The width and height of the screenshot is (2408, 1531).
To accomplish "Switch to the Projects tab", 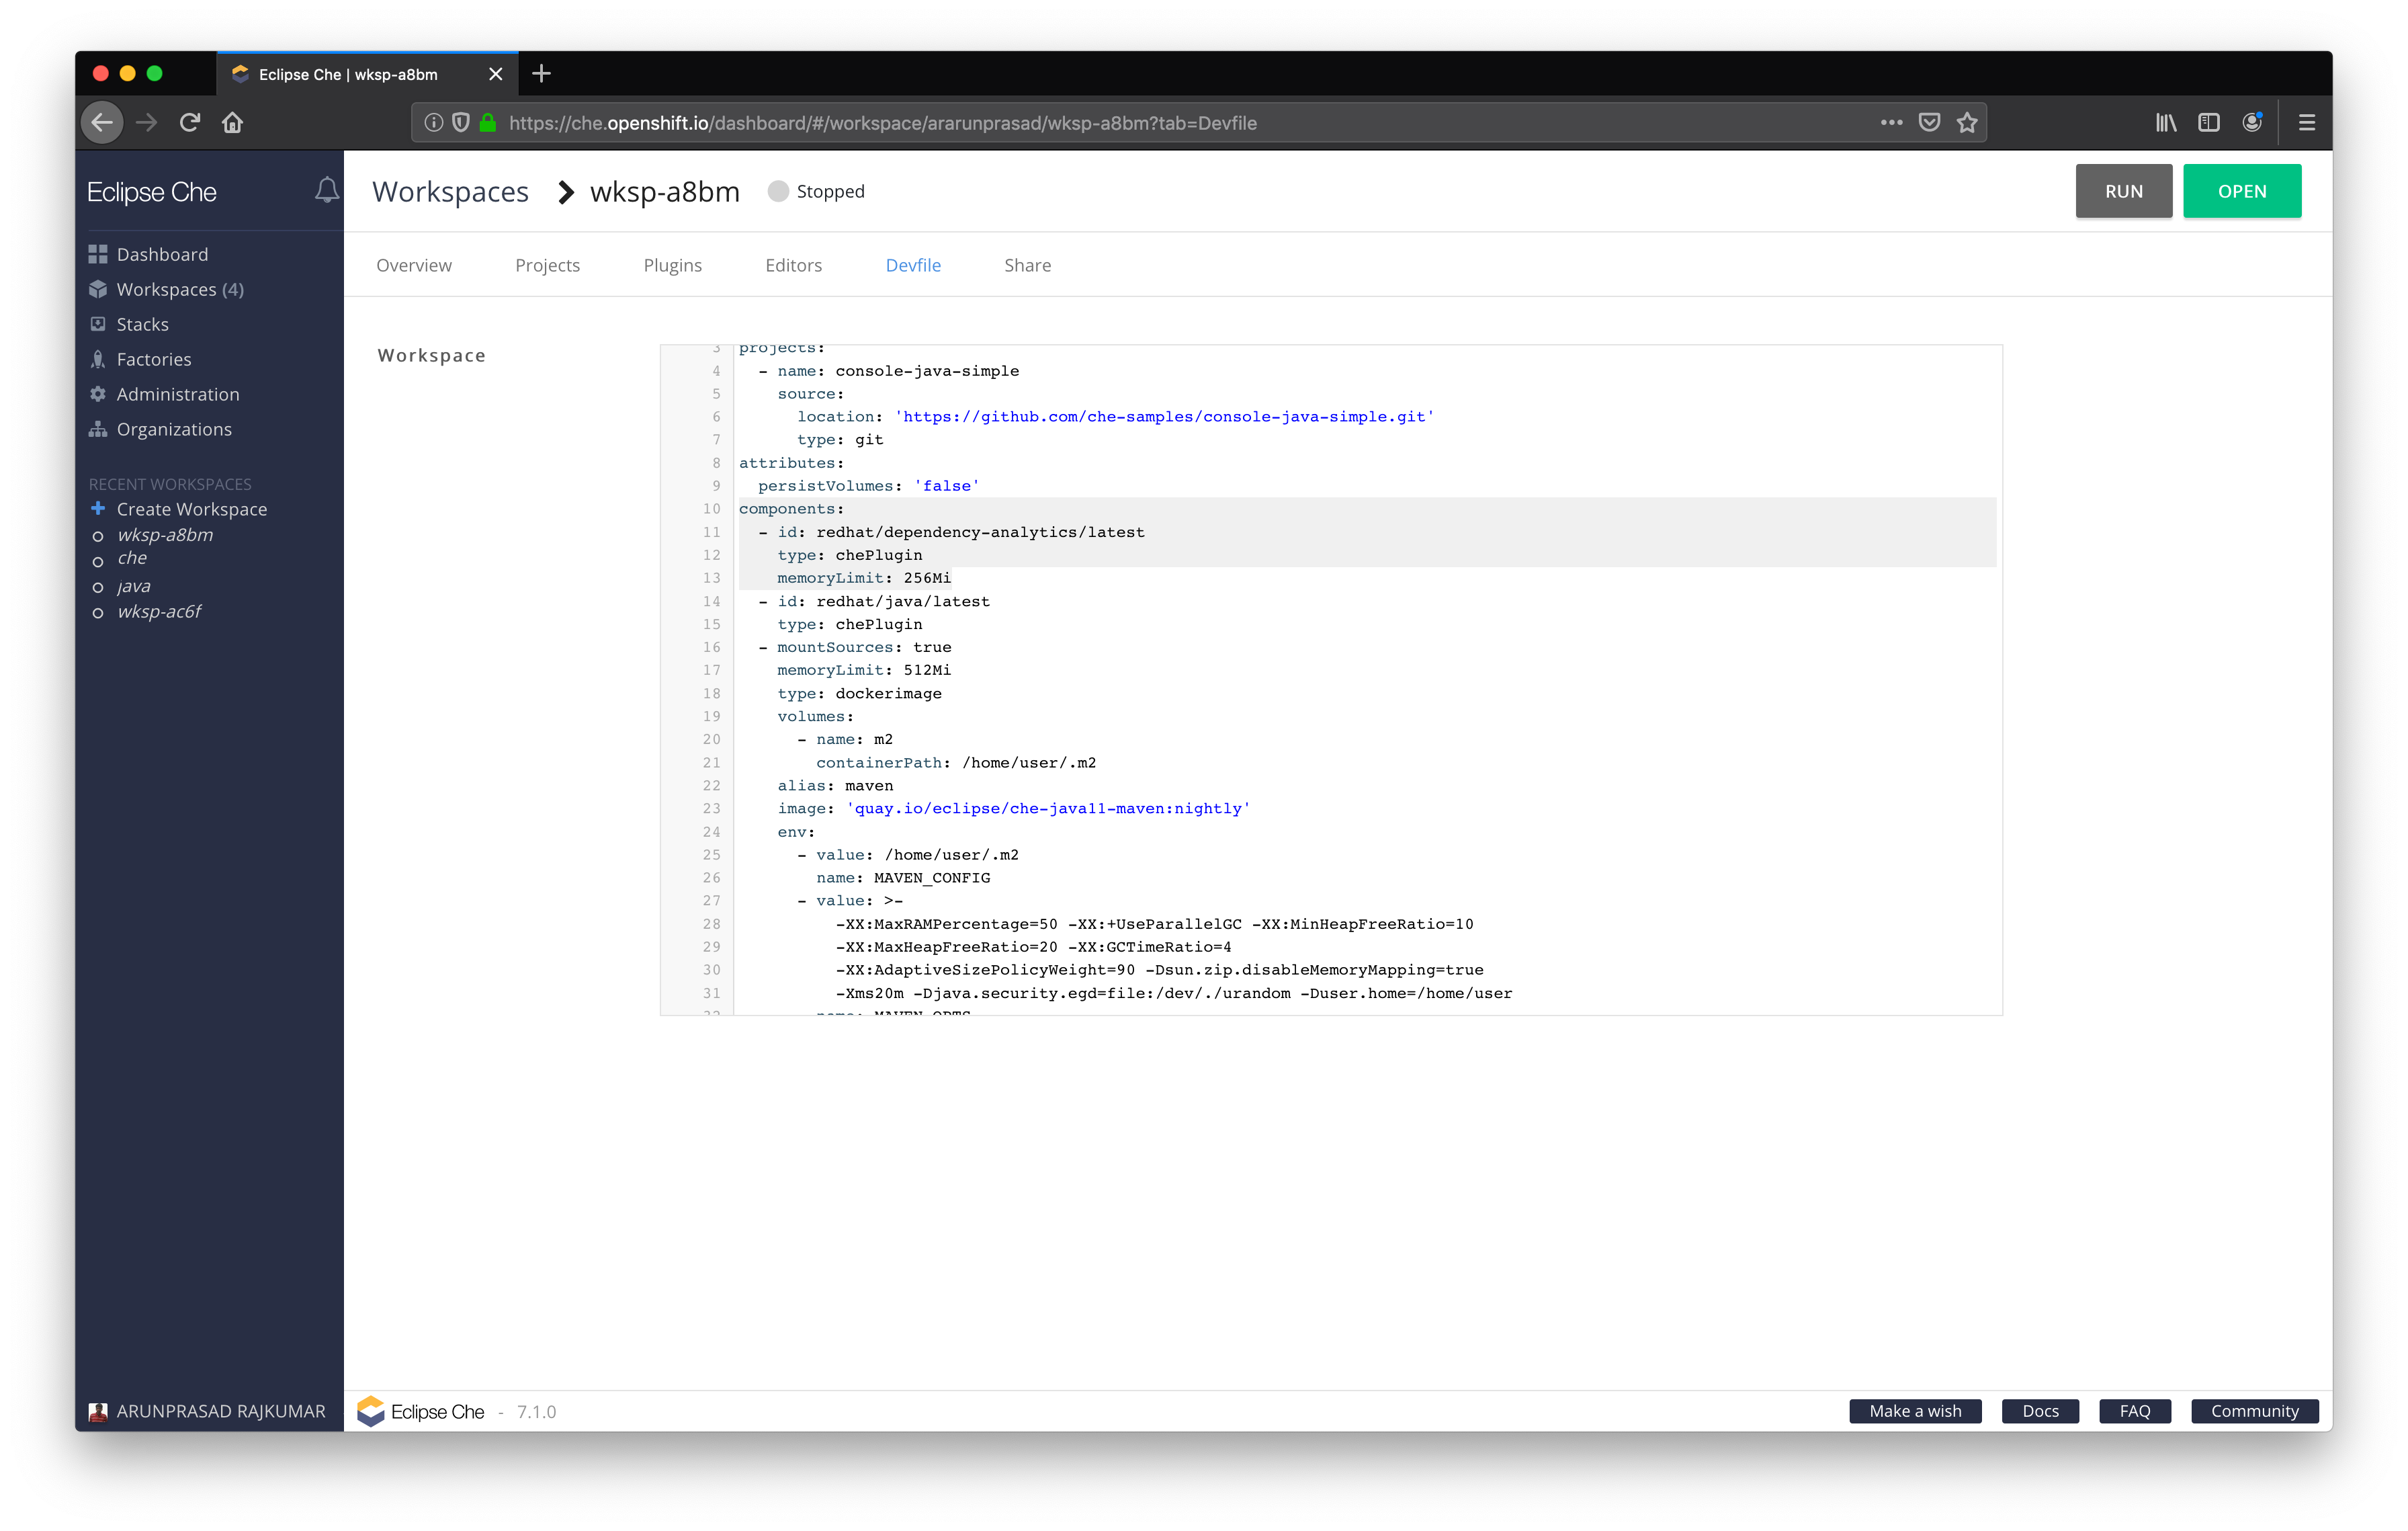I will (547, 265).
